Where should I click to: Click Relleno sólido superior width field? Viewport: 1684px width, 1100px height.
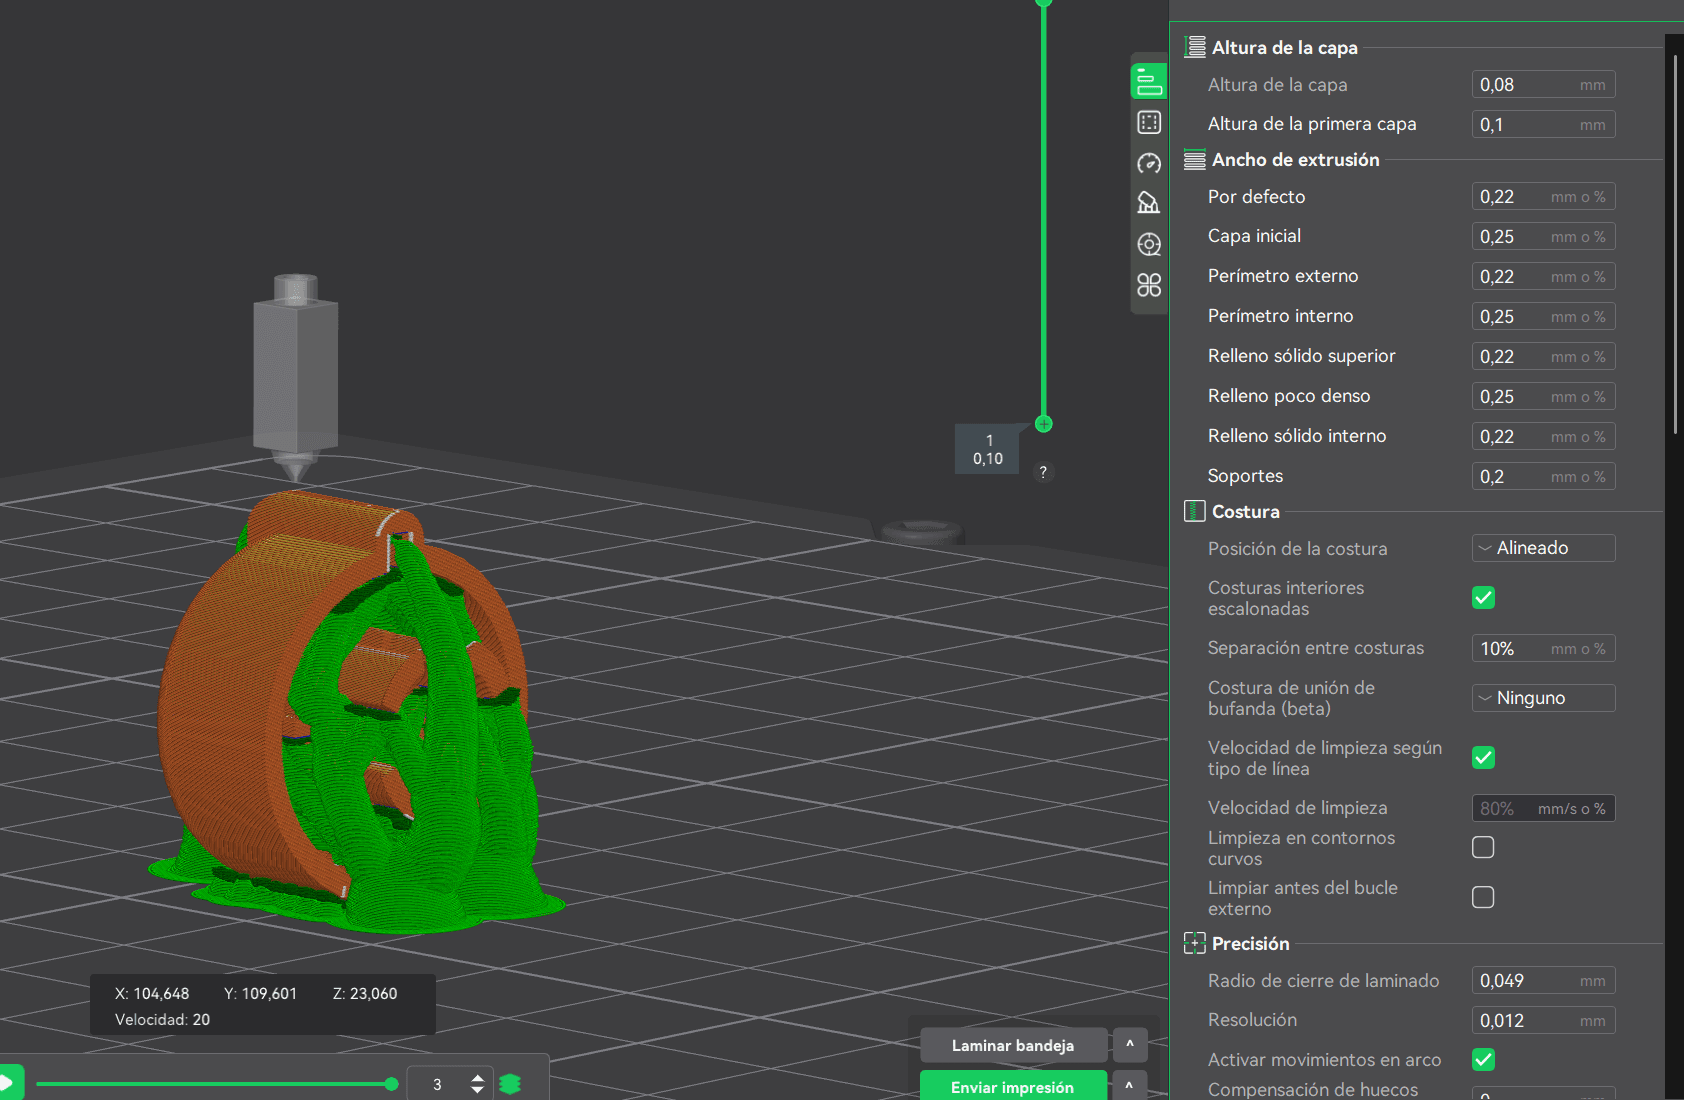1543,357
